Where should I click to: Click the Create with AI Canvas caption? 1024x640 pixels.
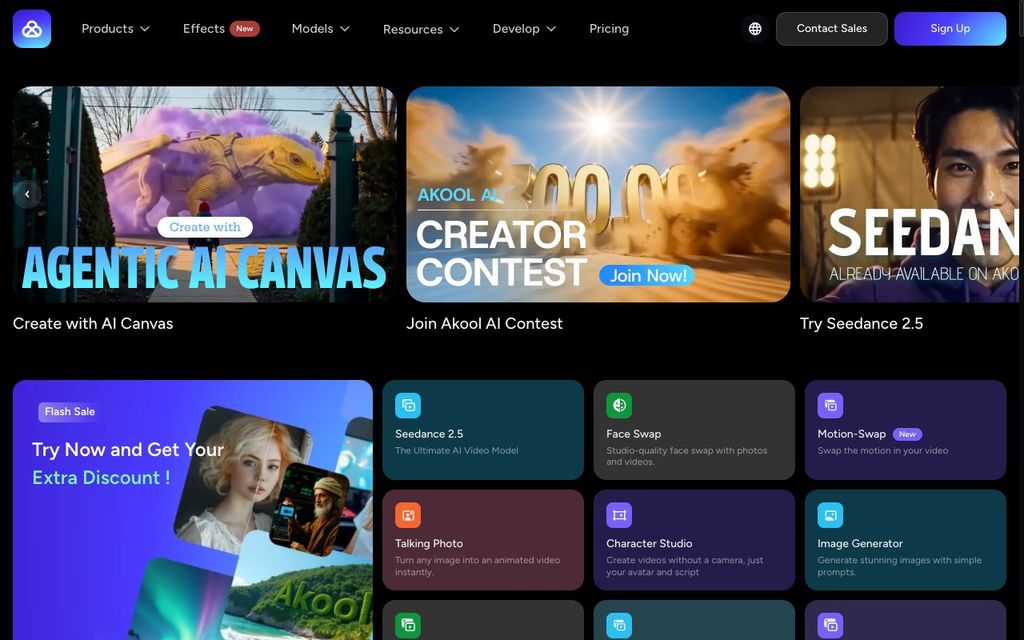coord(93,324)
